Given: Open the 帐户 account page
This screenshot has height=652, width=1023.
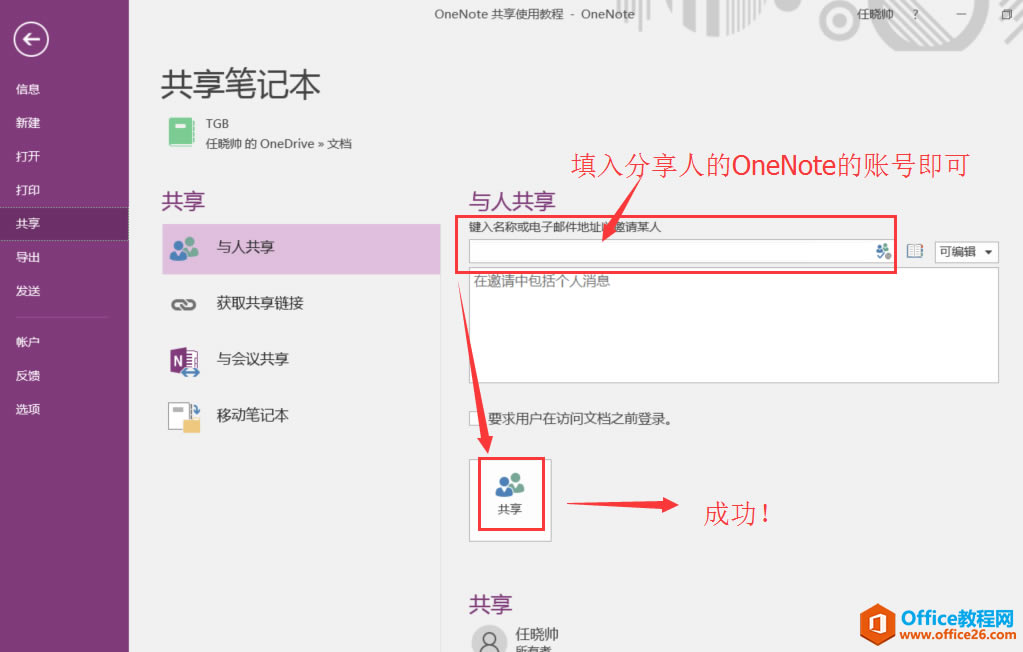Looking at the screenshot, I should (27, 341).
